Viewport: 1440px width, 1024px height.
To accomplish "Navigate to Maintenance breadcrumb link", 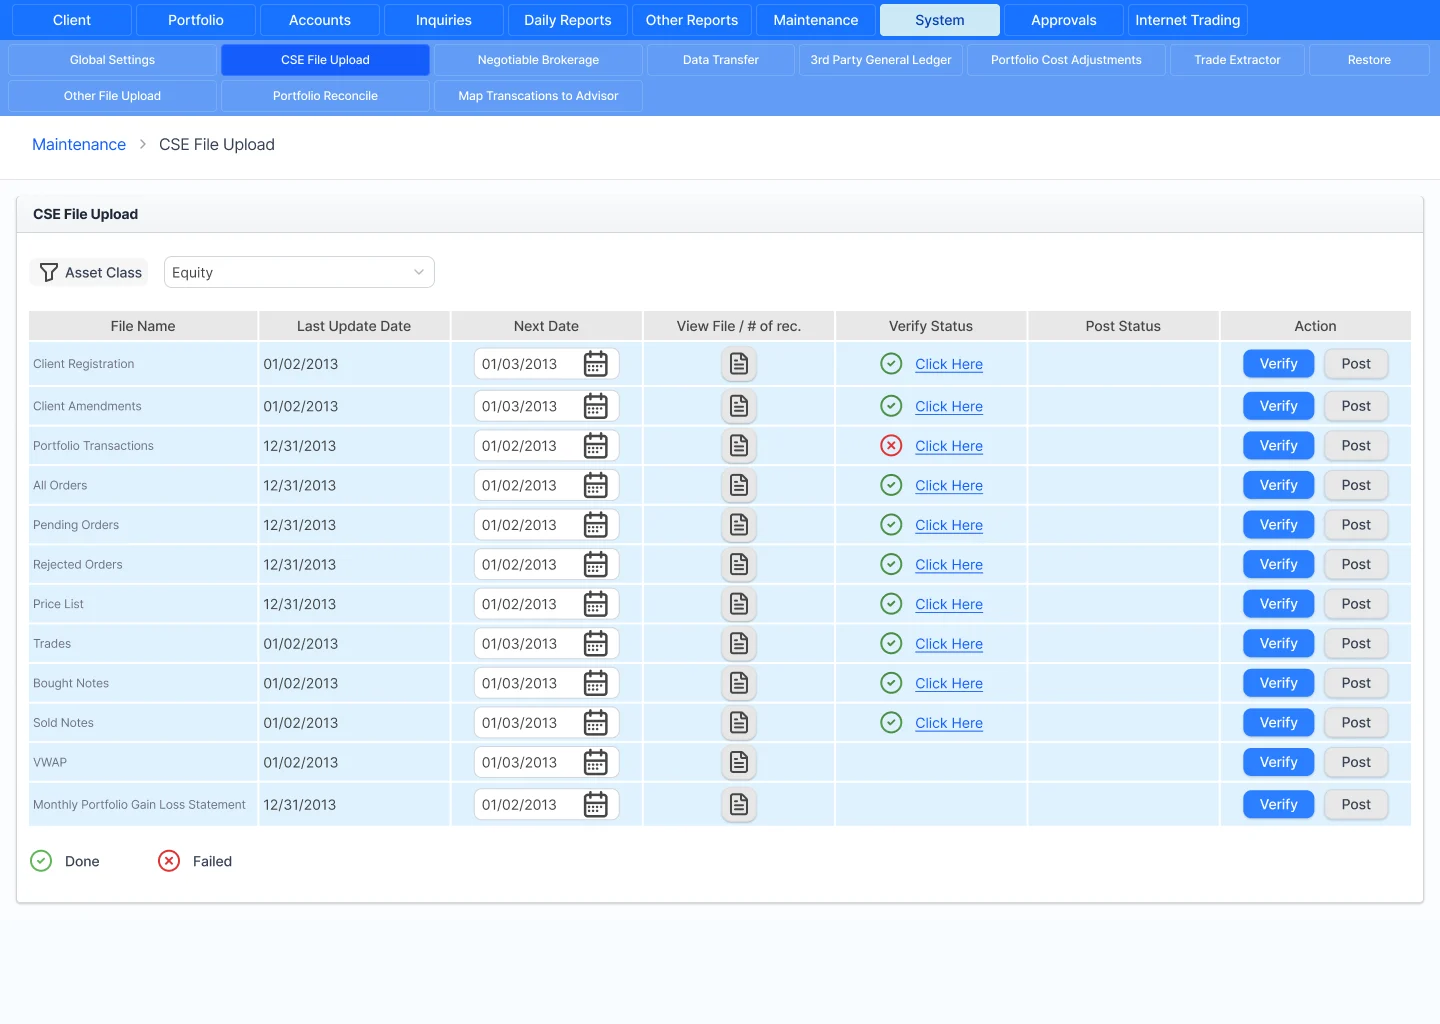I will click(79, 144).
